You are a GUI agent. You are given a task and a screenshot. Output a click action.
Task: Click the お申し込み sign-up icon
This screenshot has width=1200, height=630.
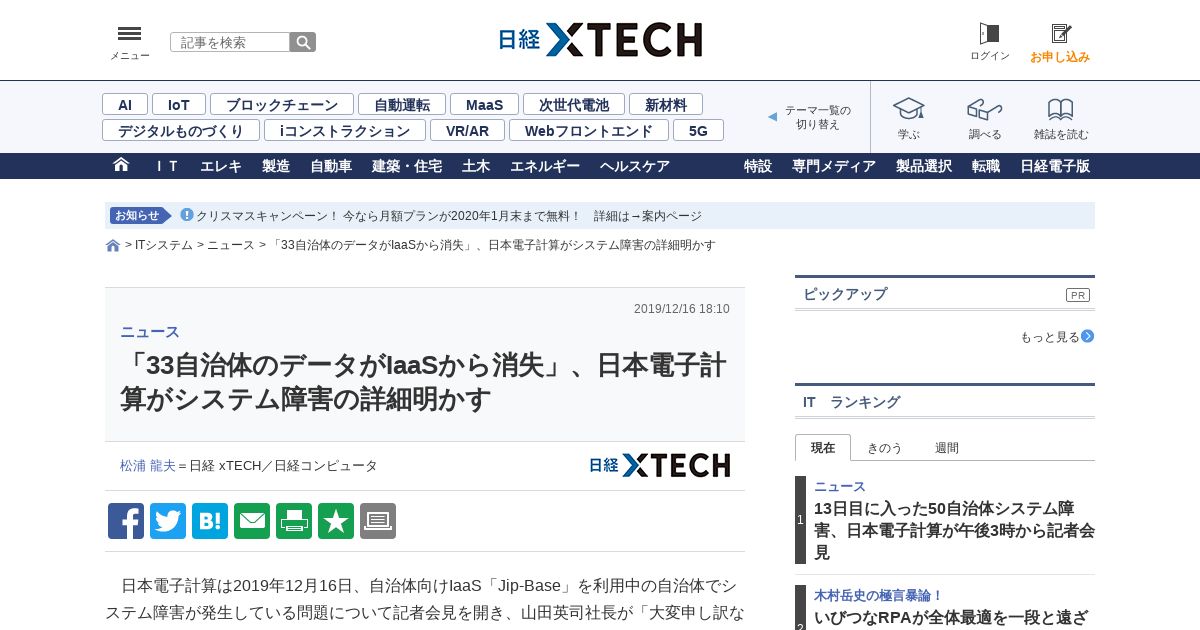click(x=1060, y=33)
